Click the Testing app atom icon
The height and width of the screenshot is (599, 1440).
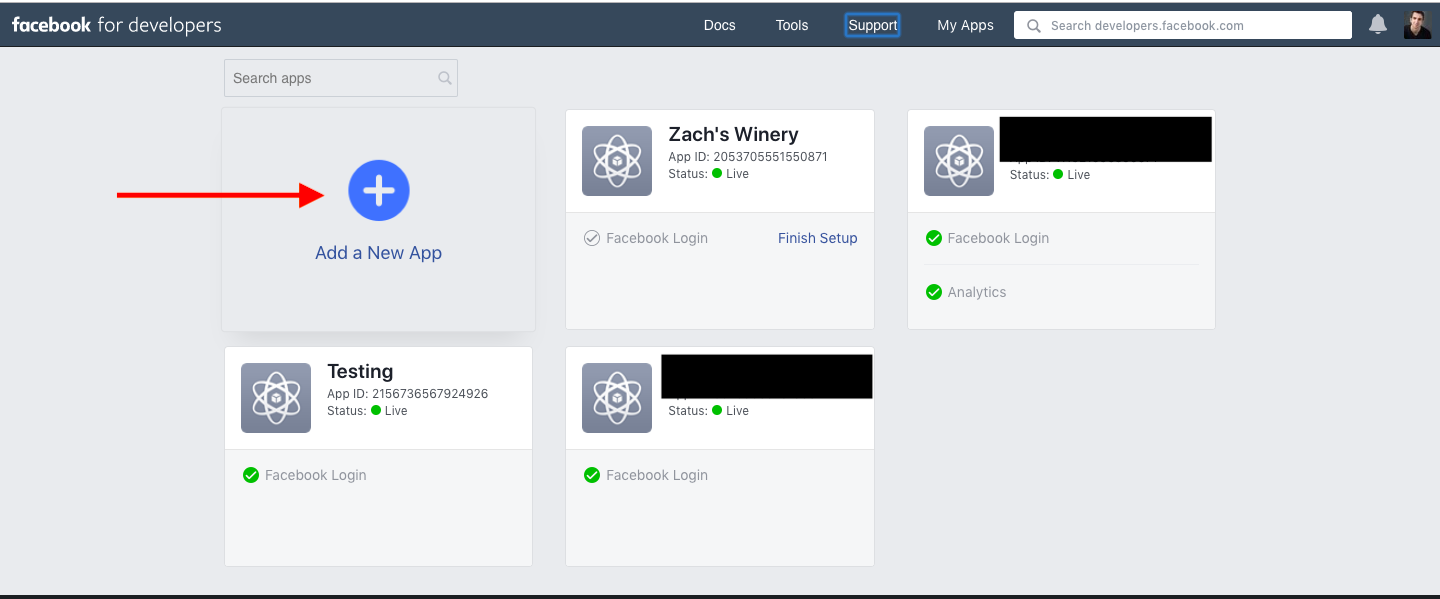coord(276,398)
